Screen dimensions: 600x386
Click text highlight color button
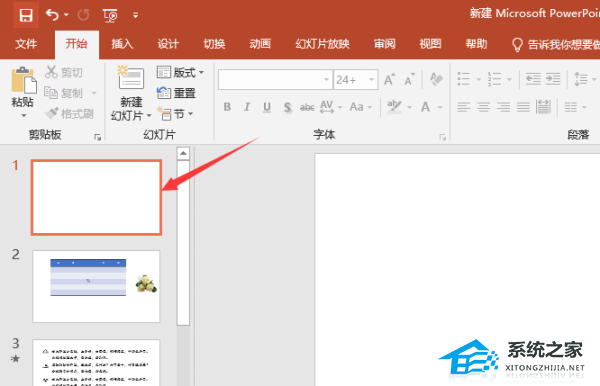pyautogui.click(x=395, y=107)
